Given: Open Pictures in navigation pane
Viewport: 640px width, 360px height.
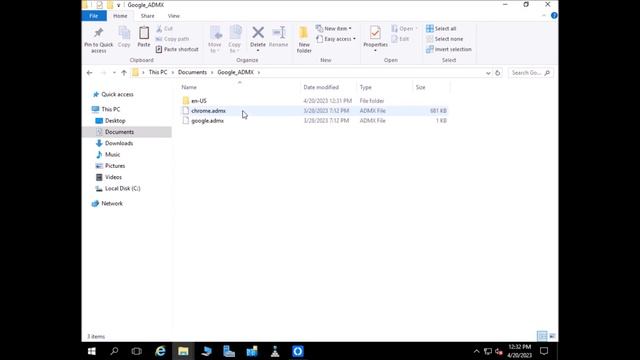Looking at the screenshot, I should pyautogui.click(x=110, y=166).
